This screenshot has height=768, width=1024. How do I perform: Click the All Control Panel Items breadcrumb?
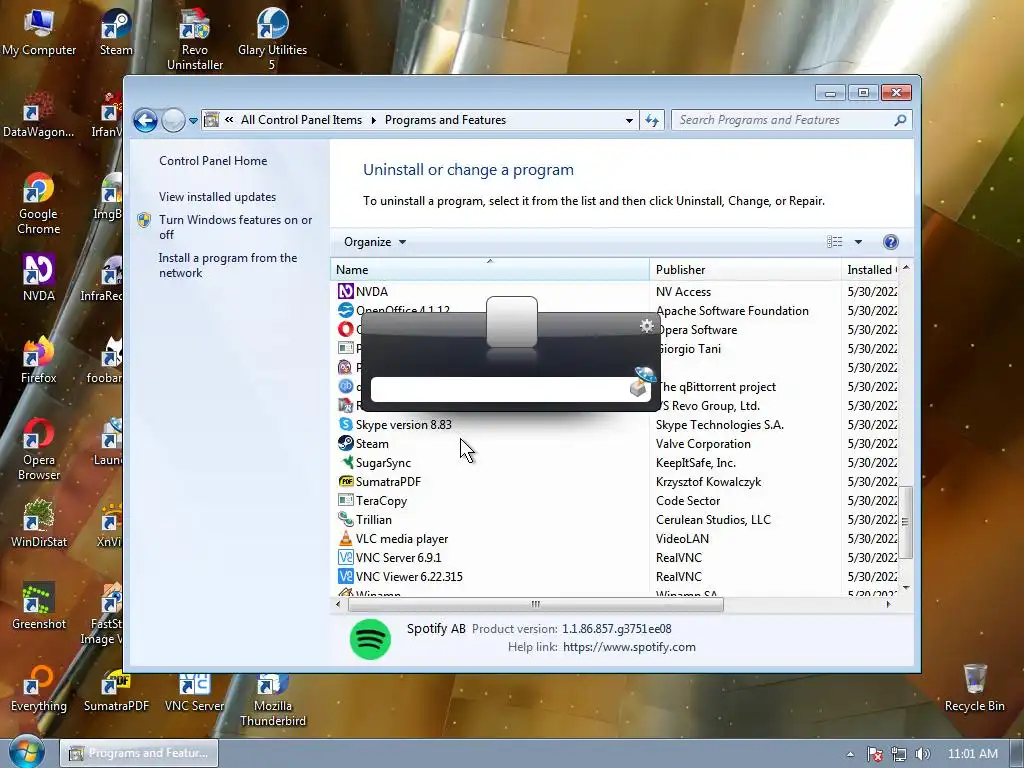(301, 120)
